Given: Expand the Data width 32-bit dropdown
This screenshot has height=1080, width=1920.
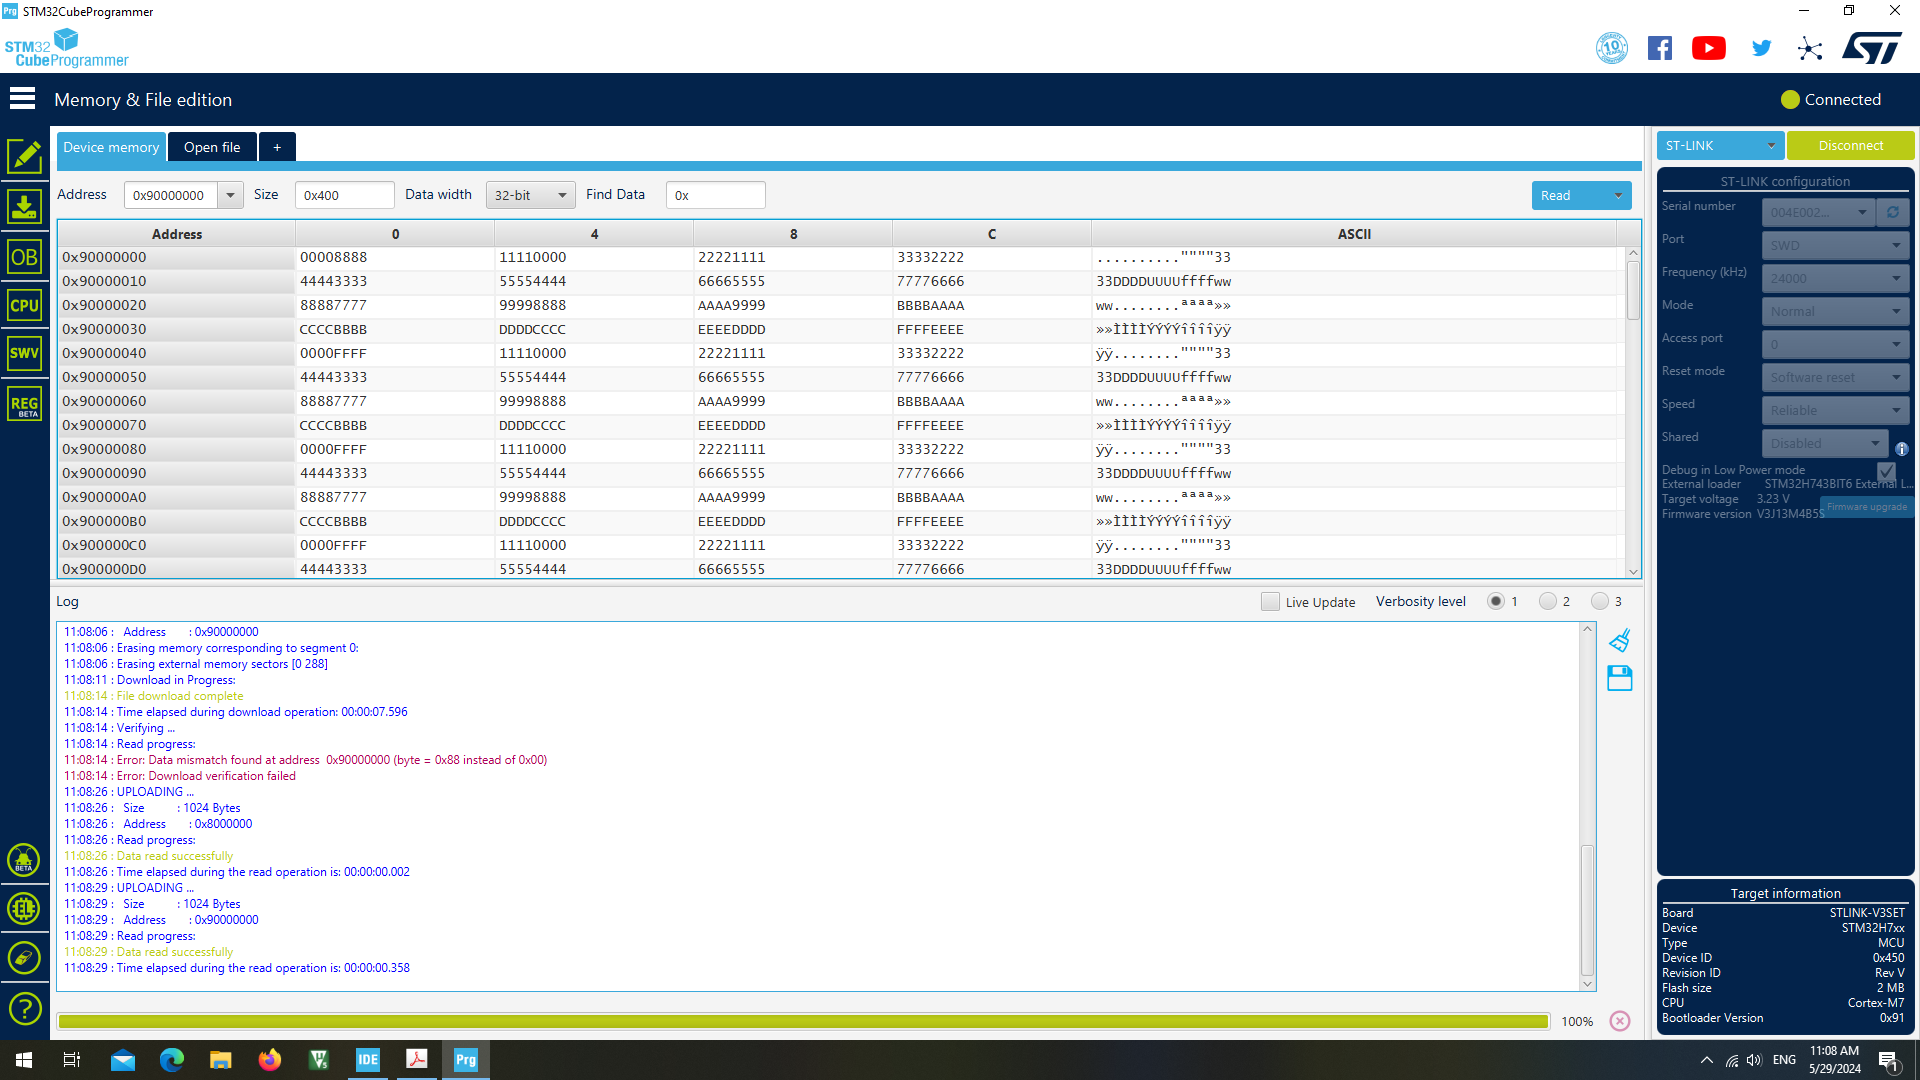Looking at the screenshot, I should pyautogui.click(x=531, y=195).
